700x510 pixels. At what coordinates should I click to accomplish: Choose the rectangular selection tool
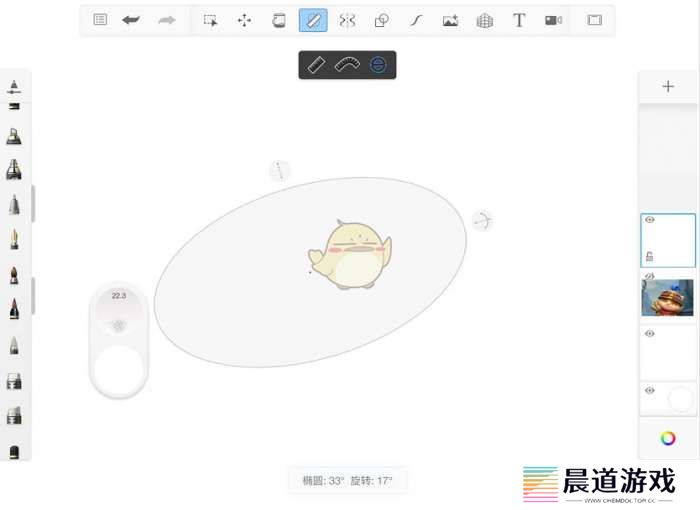(x=210, y=20)
